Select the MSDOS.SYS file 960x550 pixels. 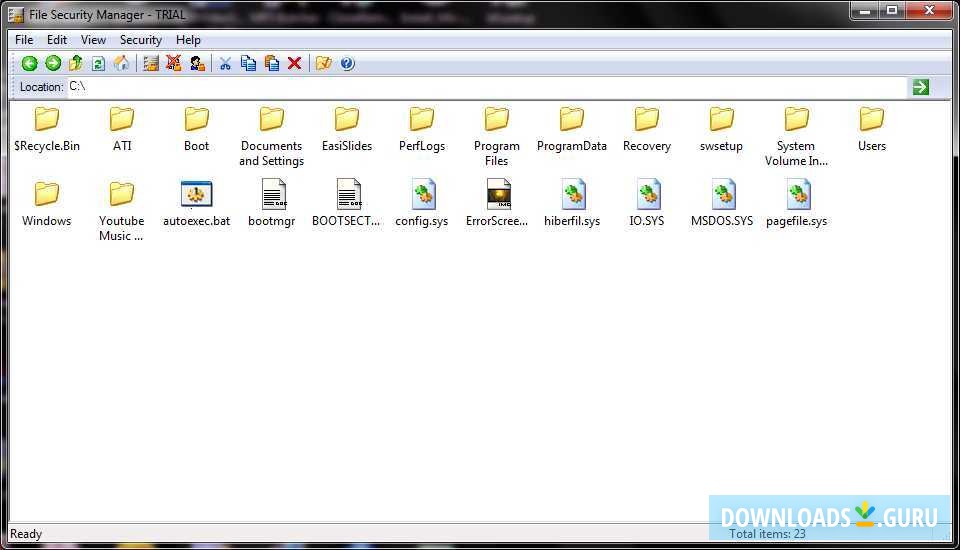tap(722, 204)
